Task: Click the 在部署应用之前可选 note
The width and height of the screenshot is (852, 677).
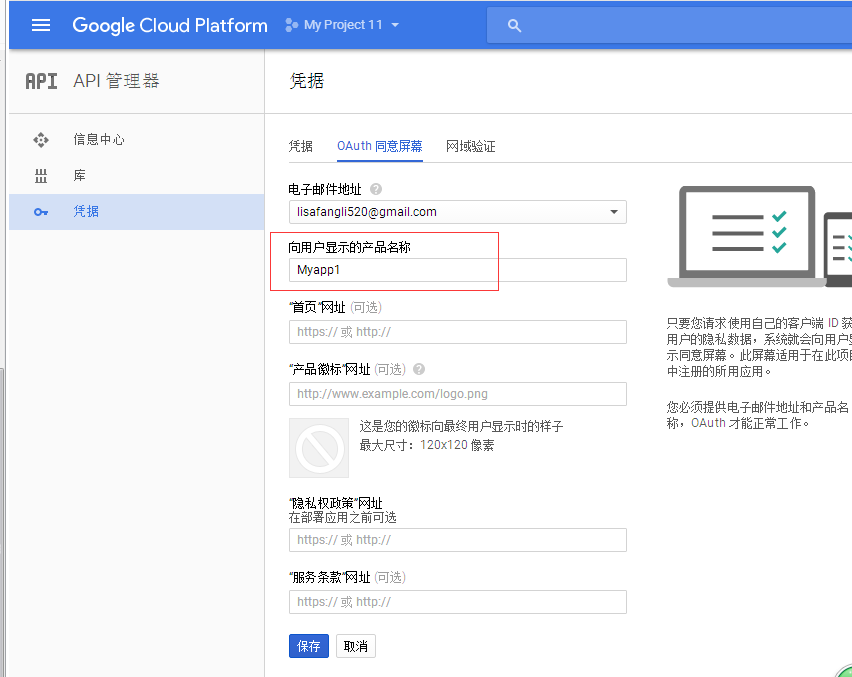Action: 342,518
